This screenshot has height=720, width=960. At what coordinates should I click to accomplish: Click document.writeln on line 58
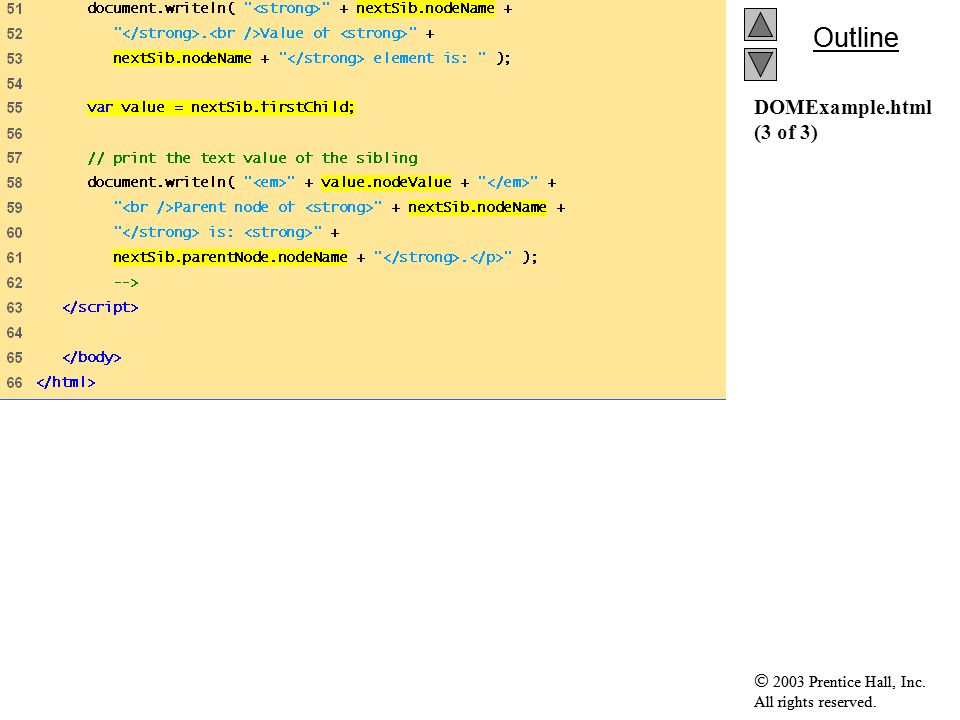[x=157, y=182]
